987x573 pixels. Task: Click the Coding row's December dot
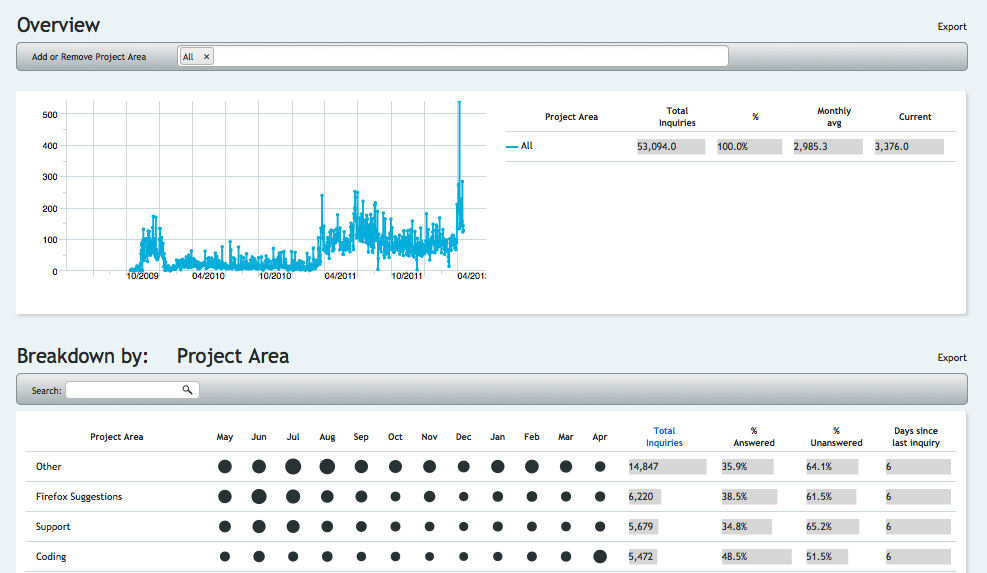click(463, 556)
